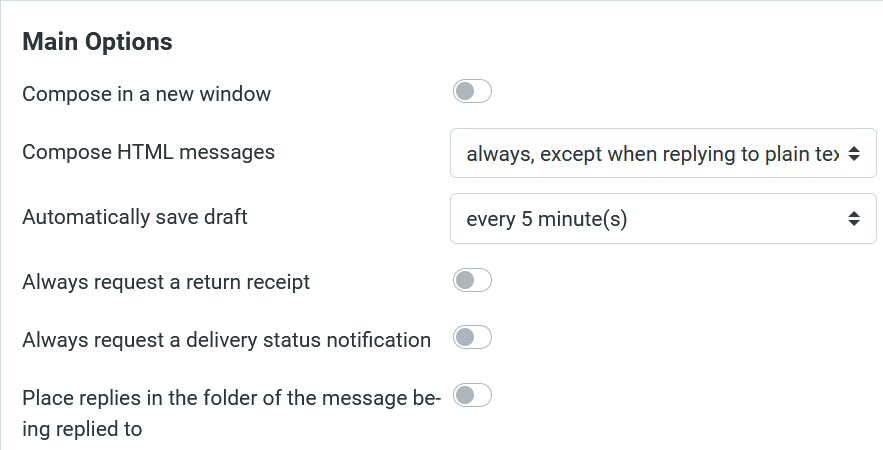Click the 'Compose in a new window' label
The height and width of the screenshot is (450, 883).
coord(147,95)
